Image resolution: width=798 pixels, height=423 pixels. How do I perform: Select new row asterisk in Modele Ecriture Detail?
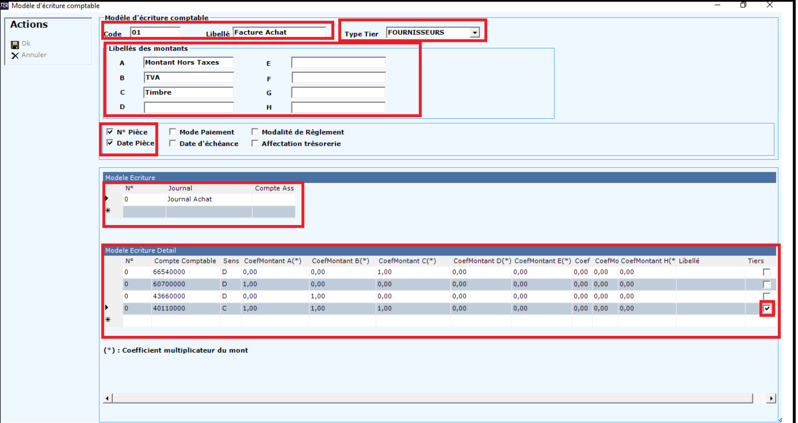(107, 320)
